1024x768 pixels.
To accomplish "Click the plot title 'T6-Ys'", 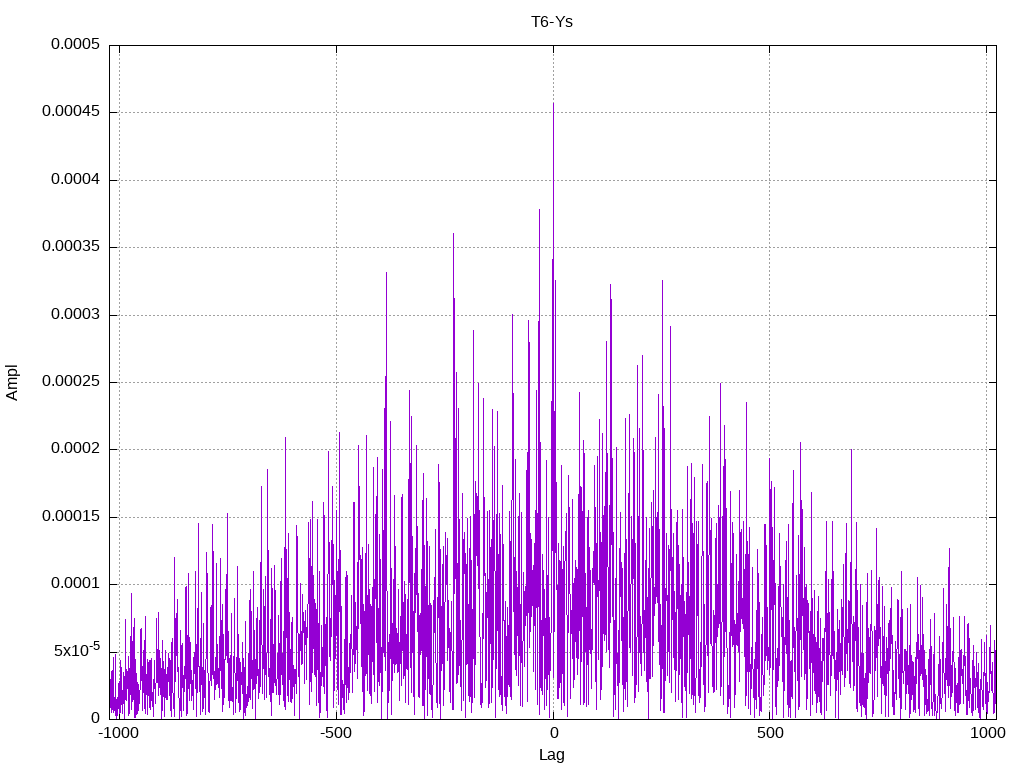I will click(552, 22).
